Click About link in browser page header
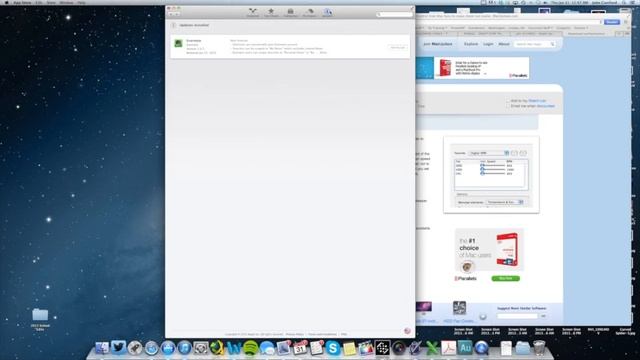The width and height of the screenshot is (640, 360). (504, 44)
